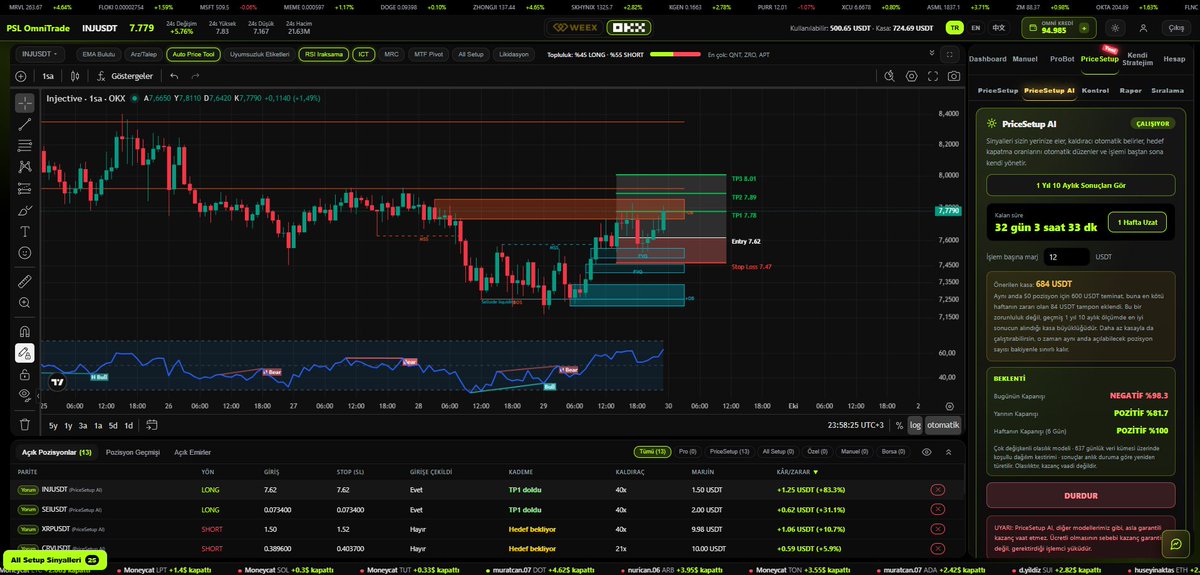This screenshot has width=1200, height=575.
Task: Add a symbol to compare via plus icon
Action: point(23,75)
